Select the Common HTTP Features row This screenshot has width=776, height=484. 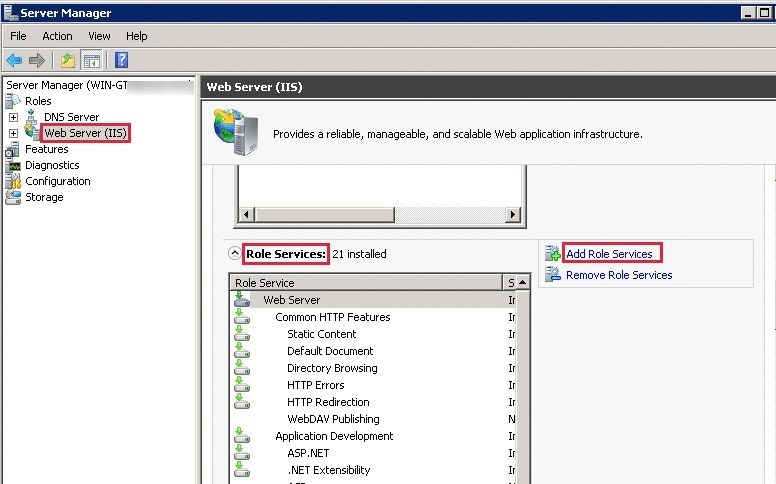(x=333, y=317)
